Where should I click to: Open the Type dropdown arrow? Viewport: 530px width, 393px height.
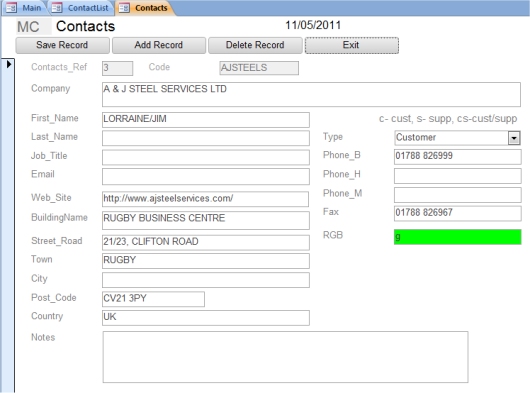(514, 138)
